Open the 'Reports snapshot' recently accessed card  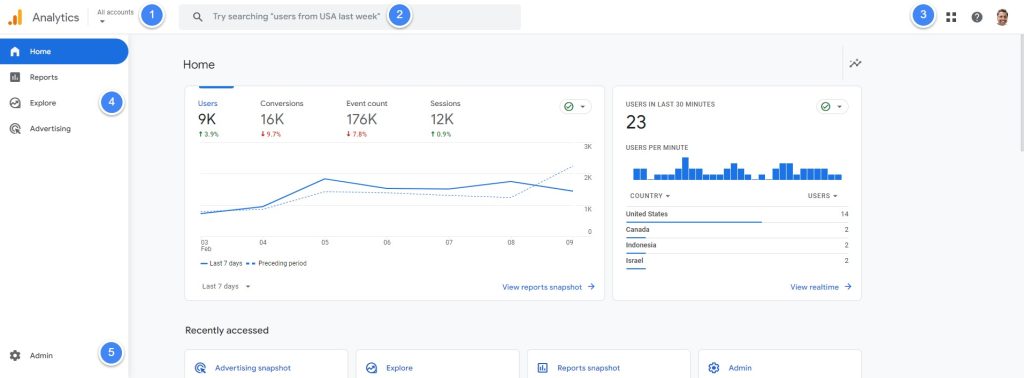[x=609, y=364]
